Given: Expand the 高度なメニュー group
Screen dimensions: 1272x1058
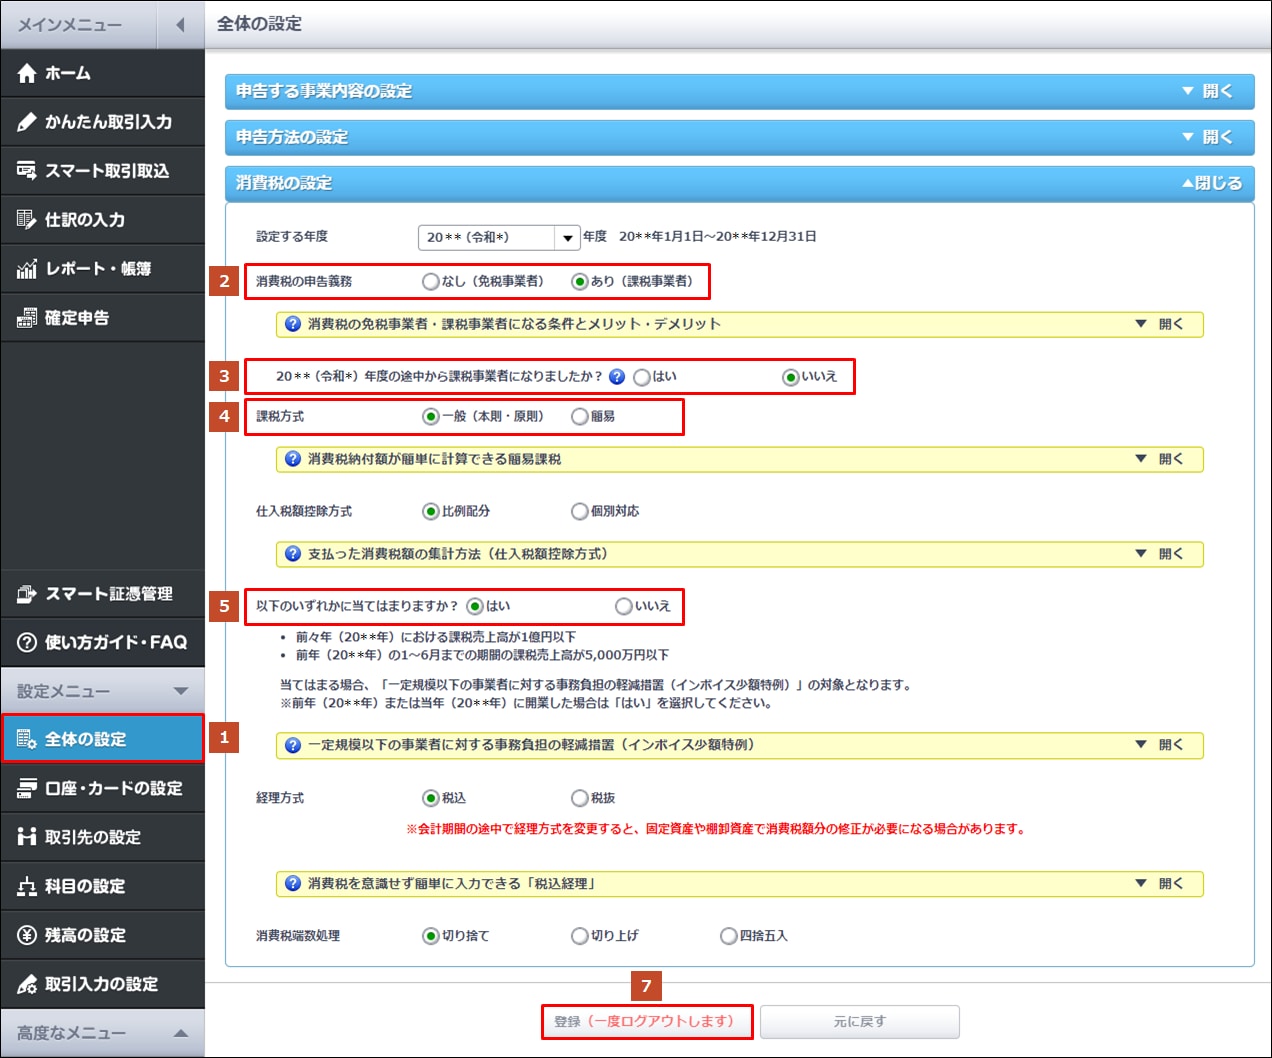Looking at the screenshot, I should click(x=102, y=1033).
